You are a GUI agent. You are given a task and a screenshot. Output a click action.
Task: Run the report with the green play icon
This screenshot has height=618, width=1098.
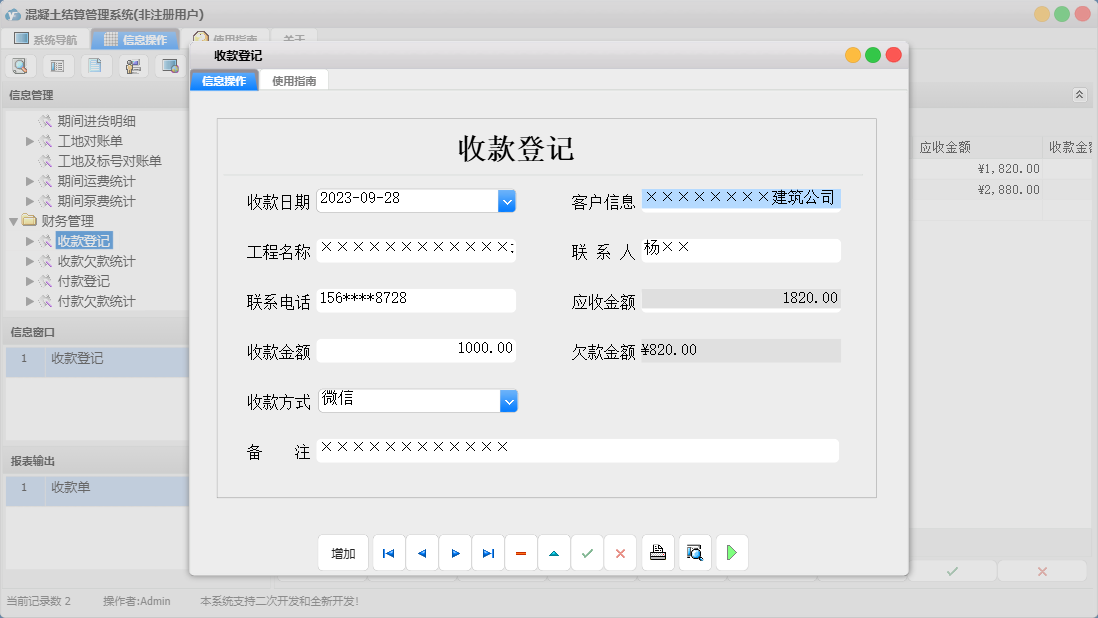(731, 552)
